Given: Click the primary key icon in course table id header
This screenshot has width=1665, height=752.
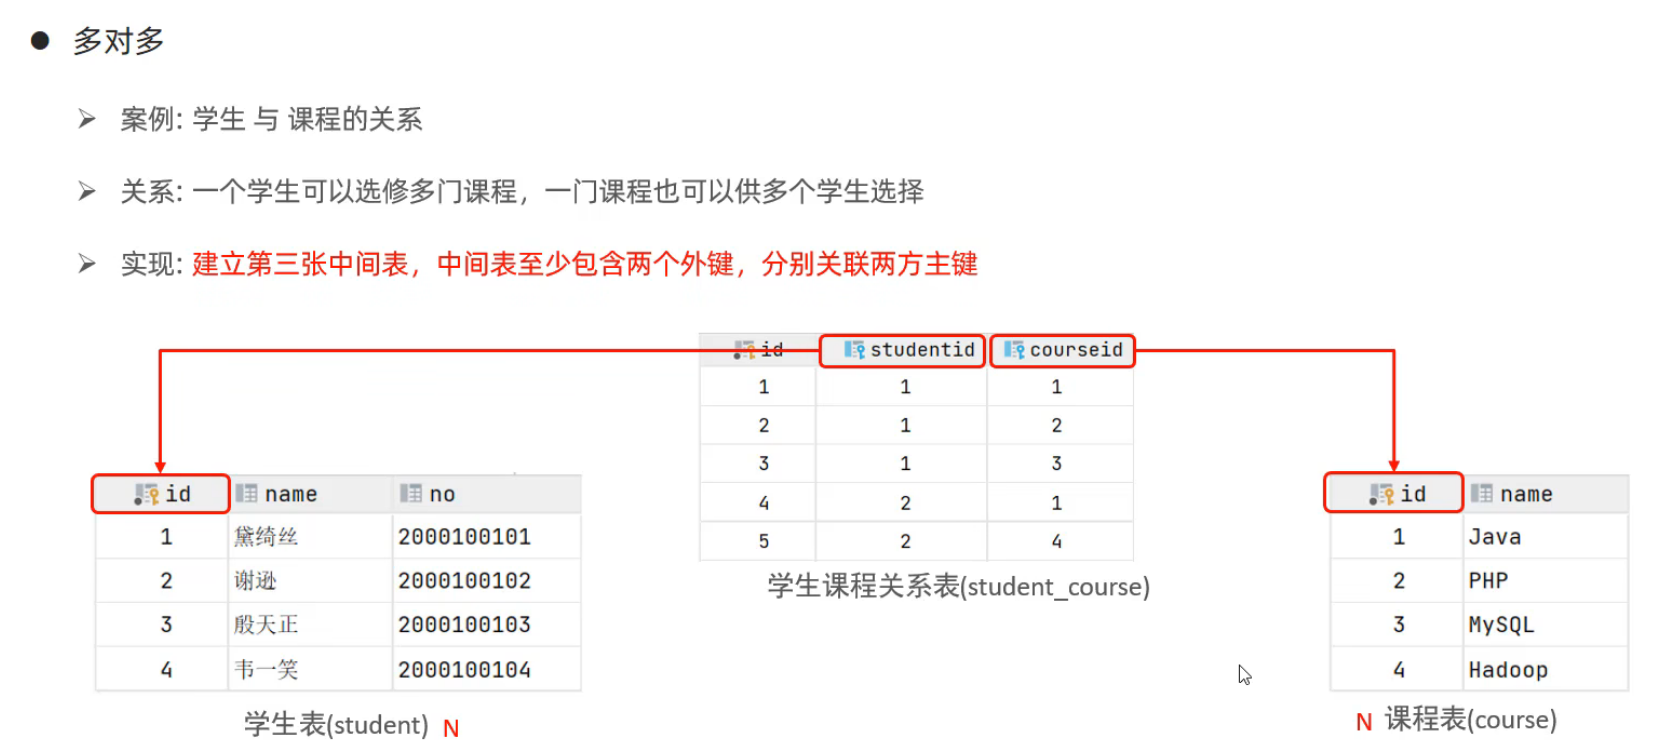Looking at the screenshot, I should tap(1382, 494).
